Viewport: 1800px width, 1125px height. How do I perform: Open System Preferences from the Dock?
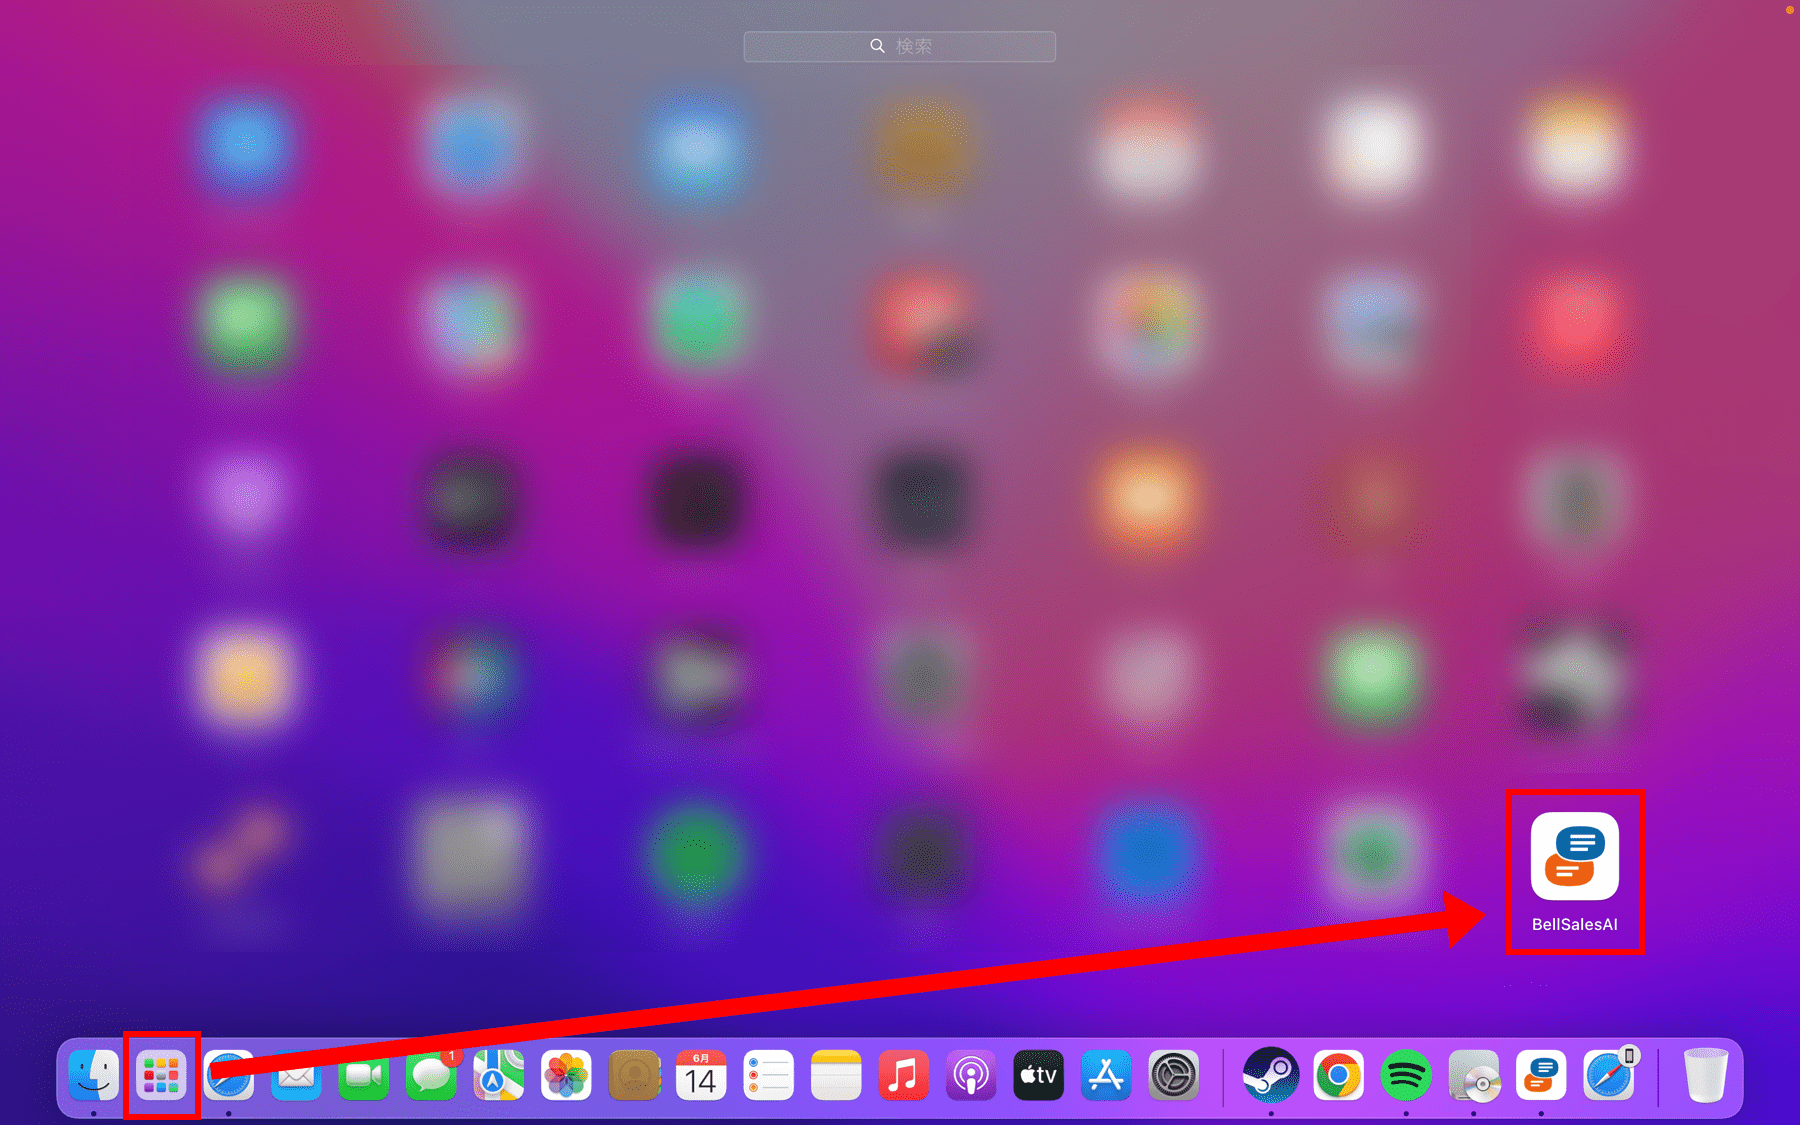click(x=1173, y=1076)
